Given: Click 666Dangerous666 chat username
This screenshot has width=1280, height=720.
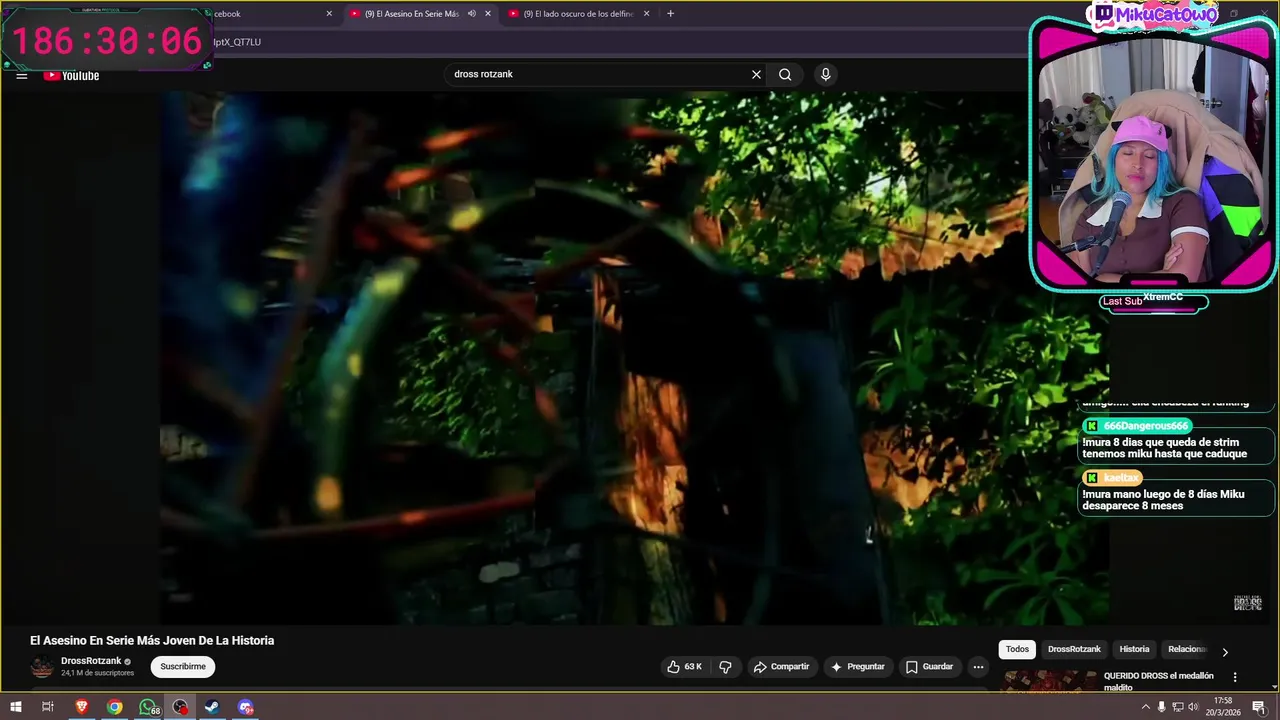Looking at the screenshot, I should 1146,426.
